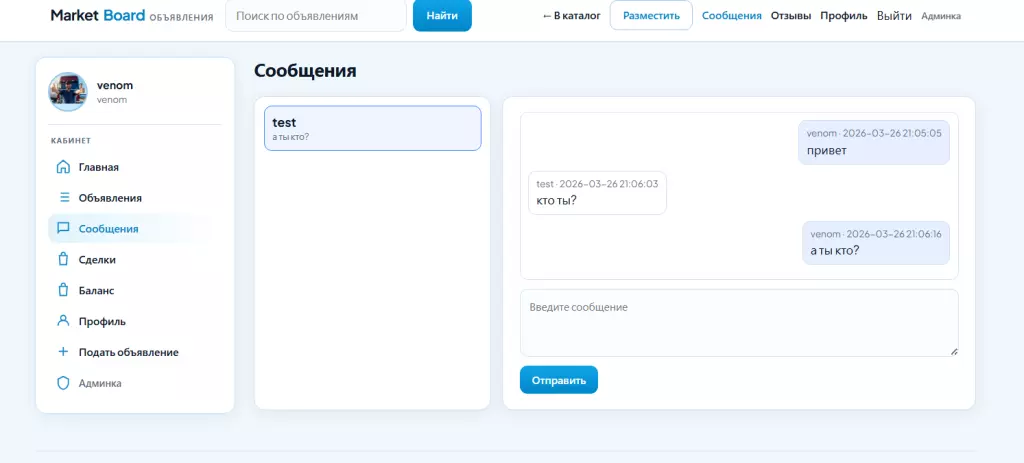Click the Выйти logout link

click(x=894, y=16)
